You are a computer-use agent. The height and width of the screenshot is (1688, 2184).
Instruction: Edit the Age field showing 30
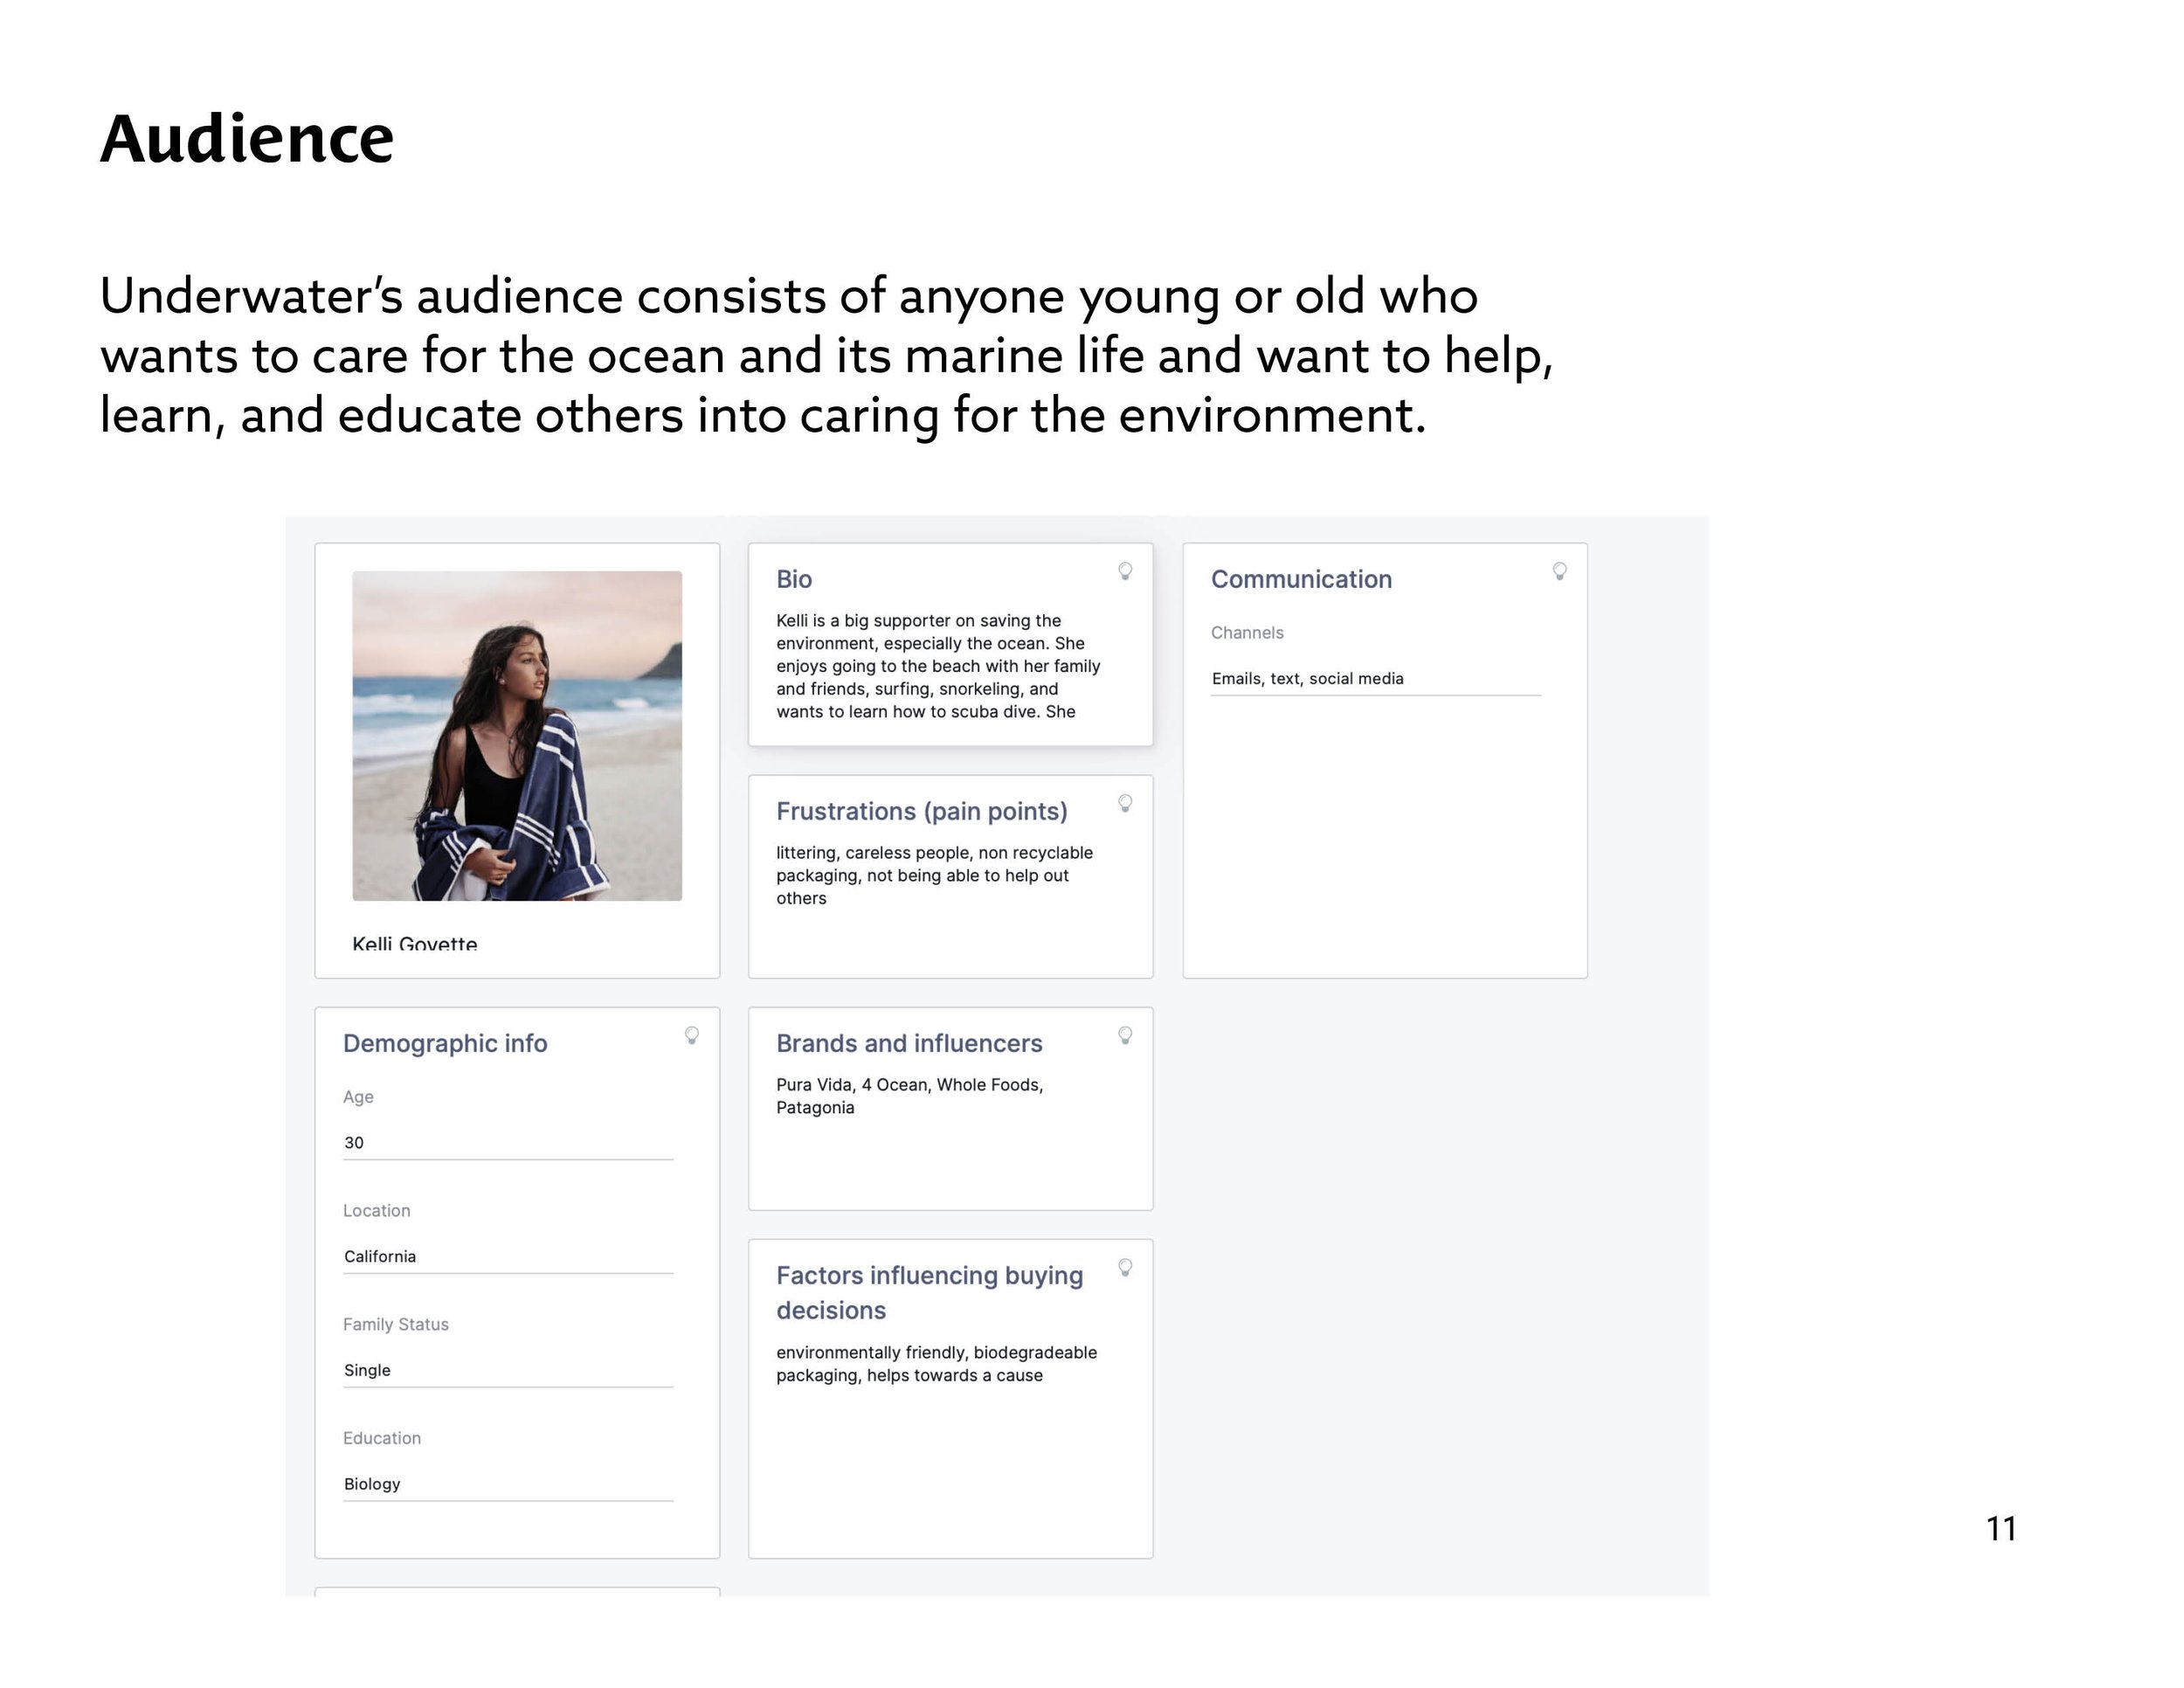508,1143
